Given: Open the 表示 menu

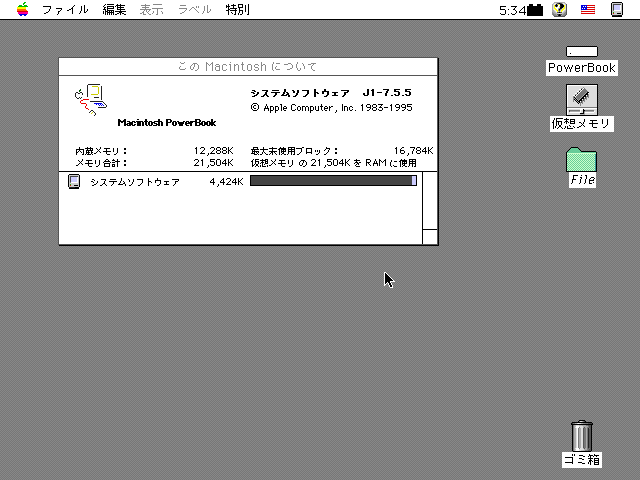Looking at the screenshot, I should [x=151, y=9].
